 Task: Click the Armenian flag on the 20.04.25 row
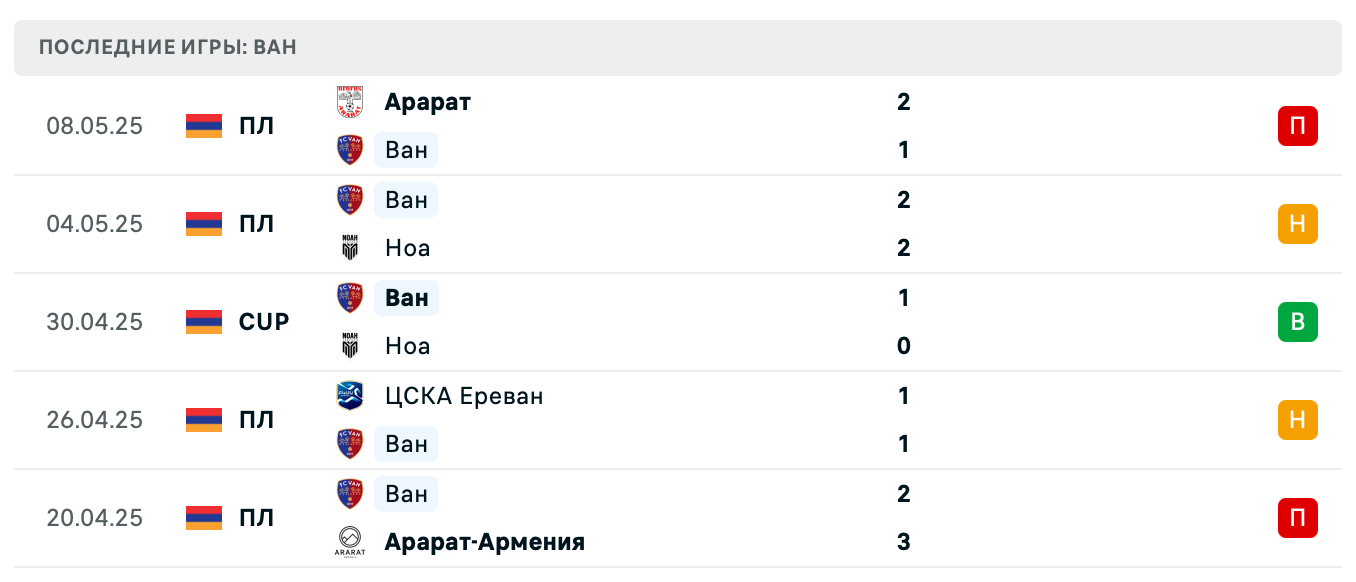pyautogui.click(x=203, y=518)
